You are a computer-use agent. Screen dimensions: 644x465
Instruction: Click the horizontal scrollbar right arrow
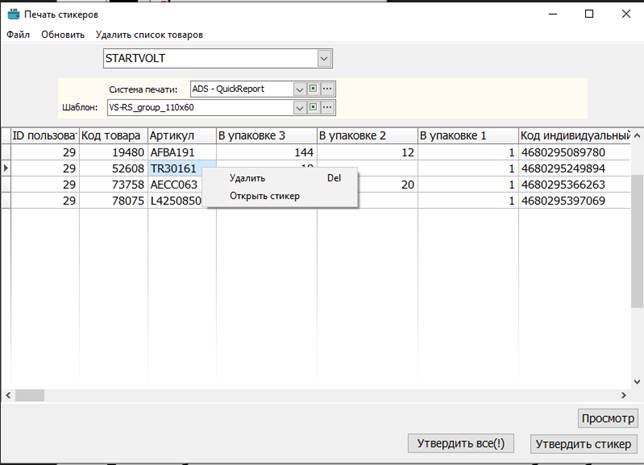point(624,395)
